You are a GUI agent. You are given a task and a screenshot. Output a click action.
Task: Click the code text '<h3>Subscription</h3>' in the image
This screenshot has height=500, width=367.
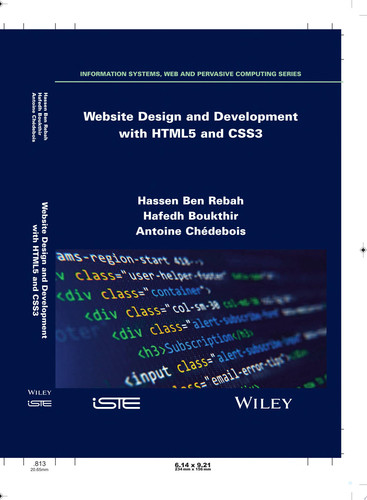coord(195,343)
